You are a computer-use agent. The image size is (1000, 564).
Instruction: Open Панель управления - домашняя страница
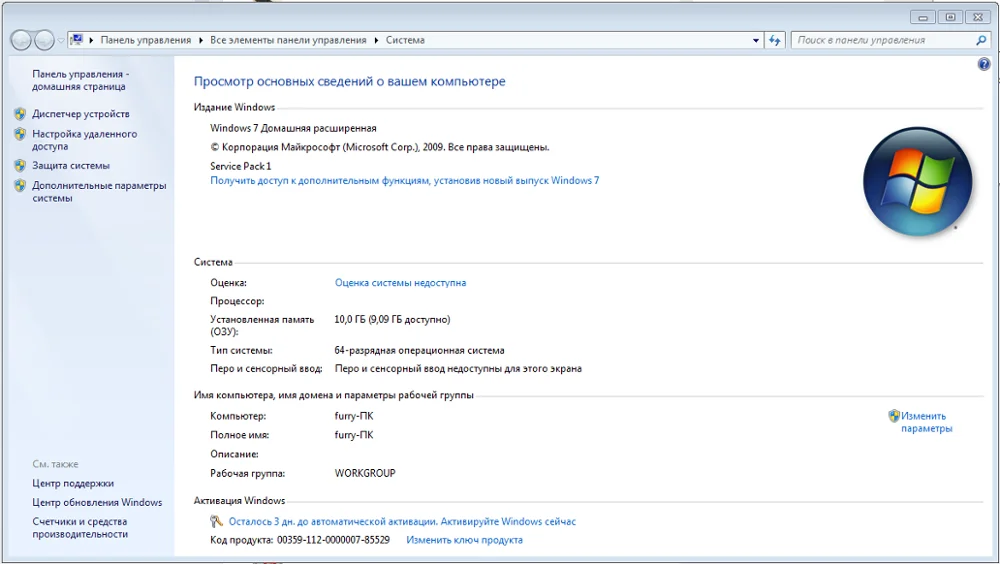point(80,80)
